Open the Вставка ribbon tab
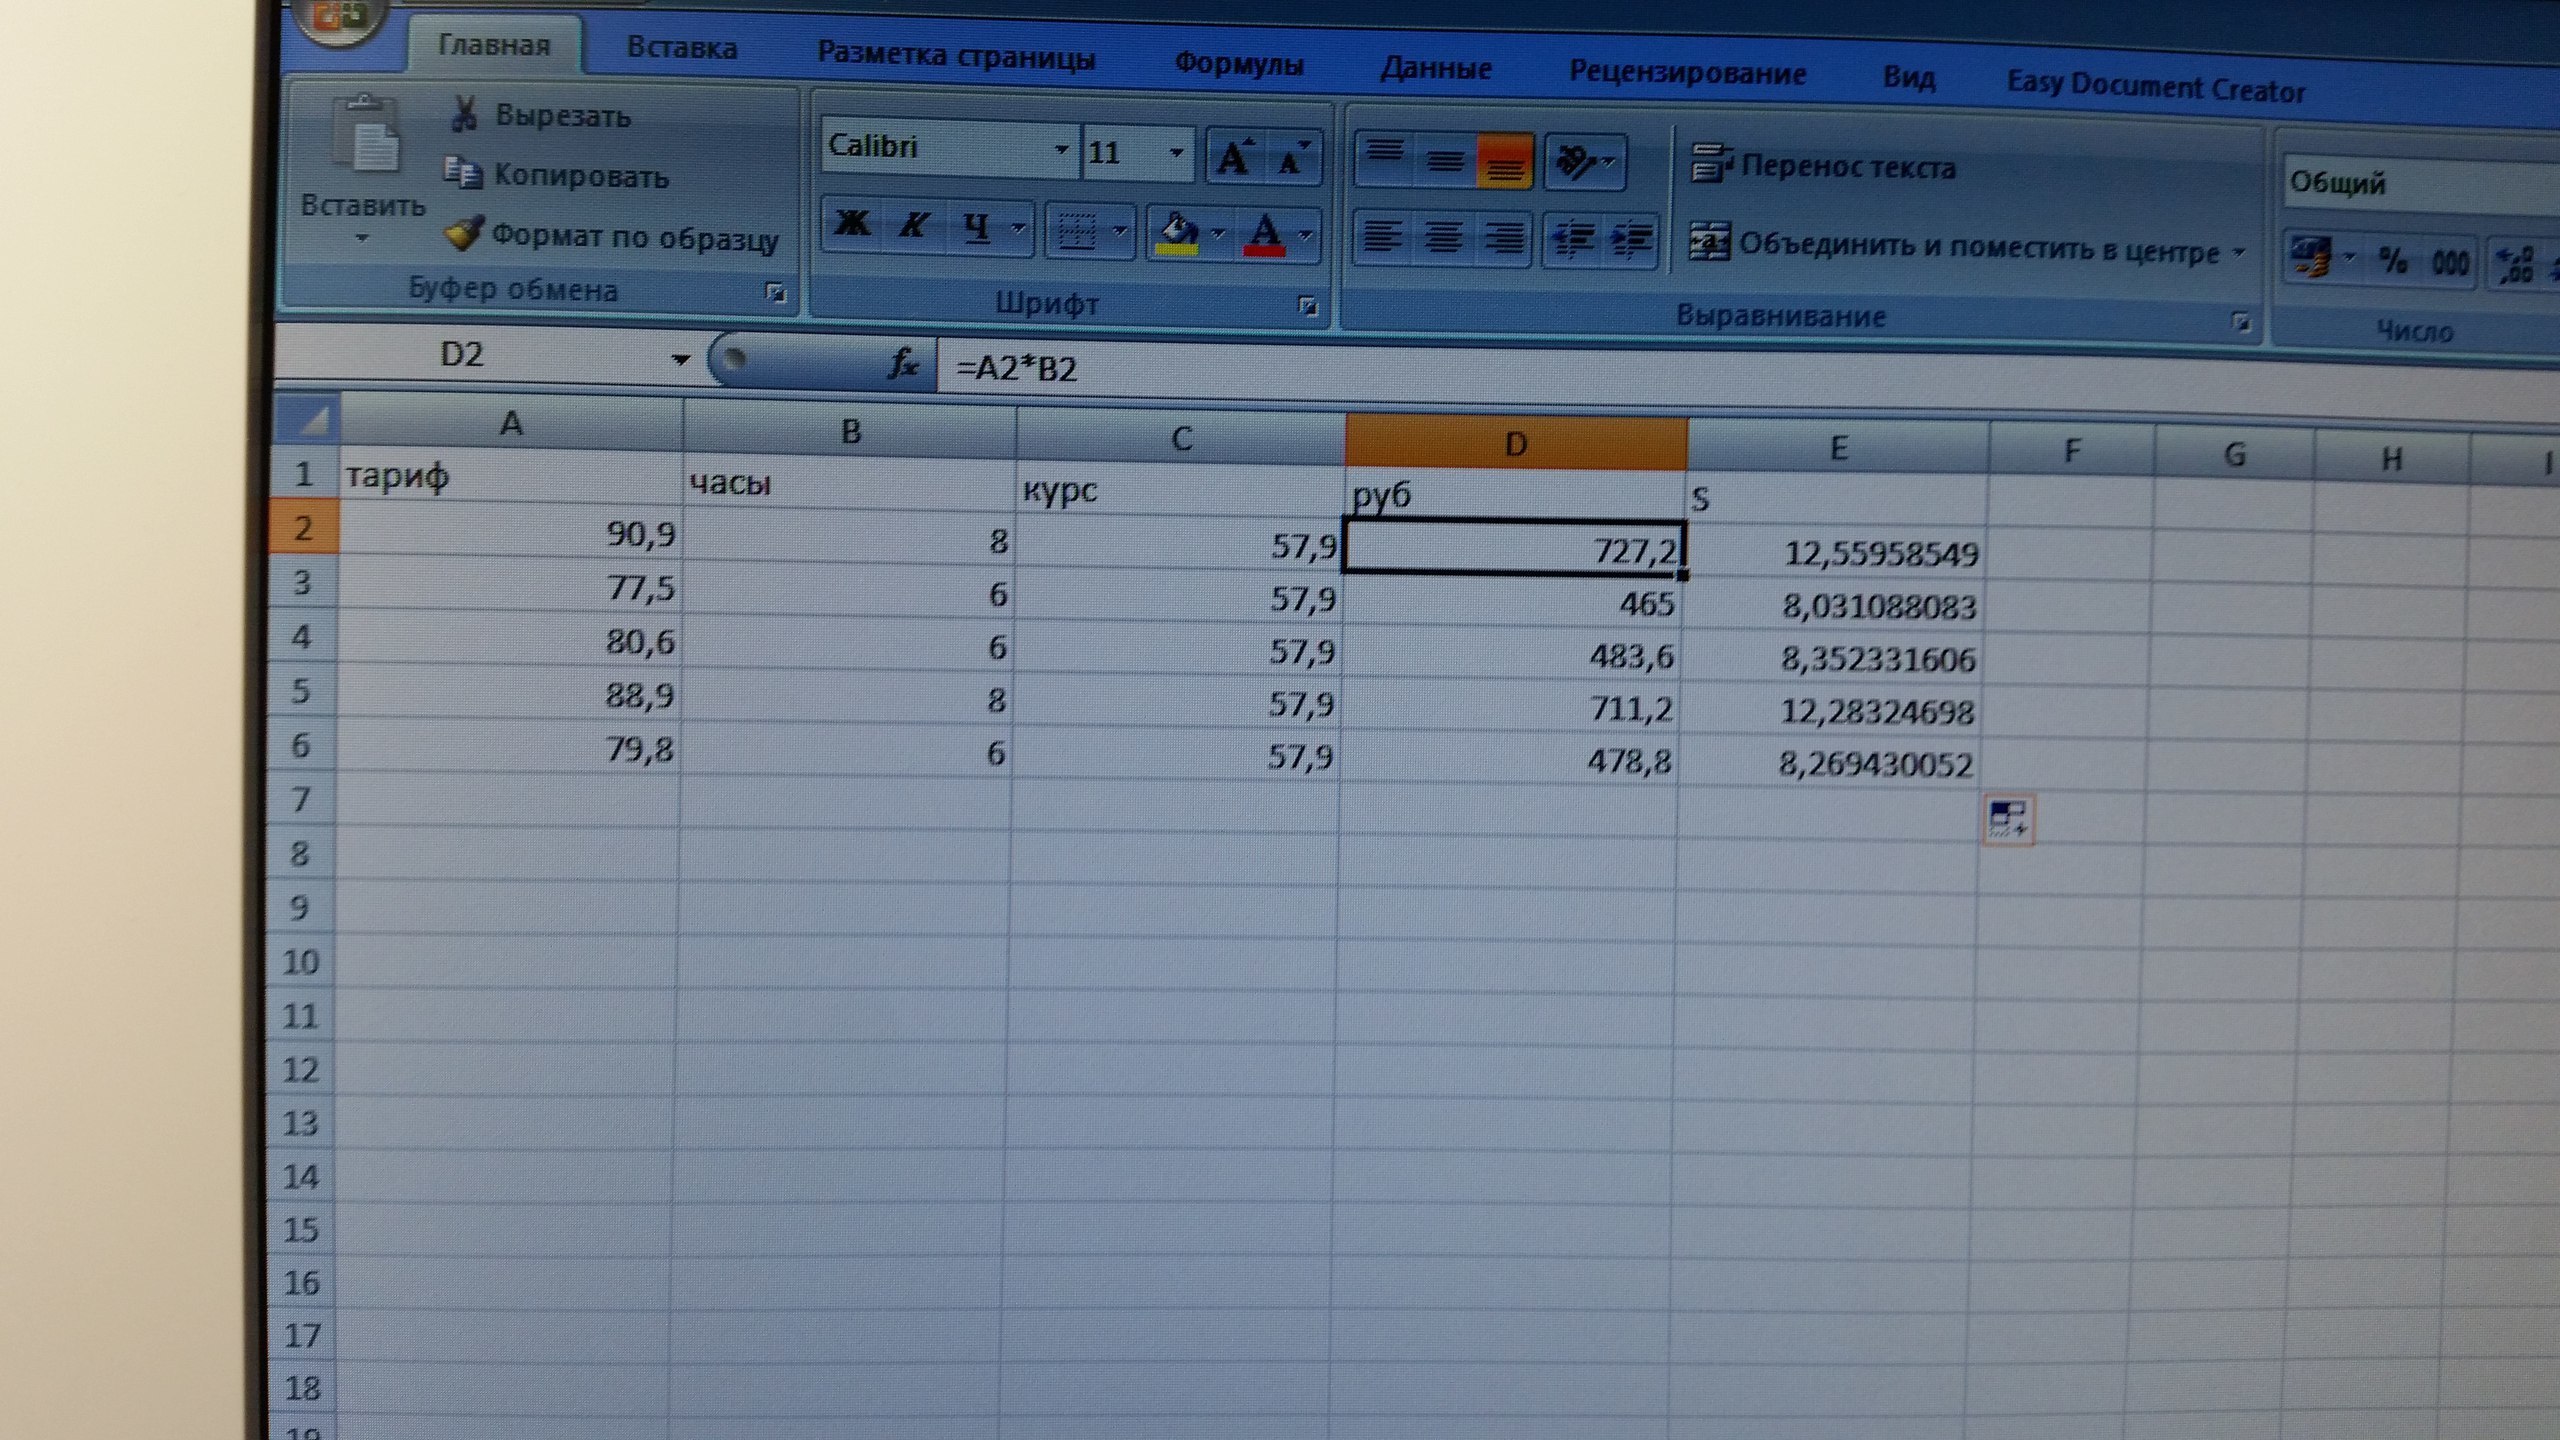 682,48
